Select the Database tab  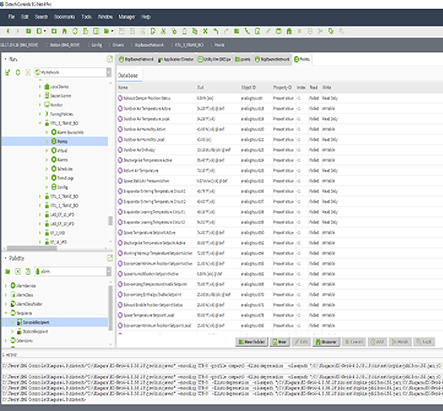coord(128,76)
